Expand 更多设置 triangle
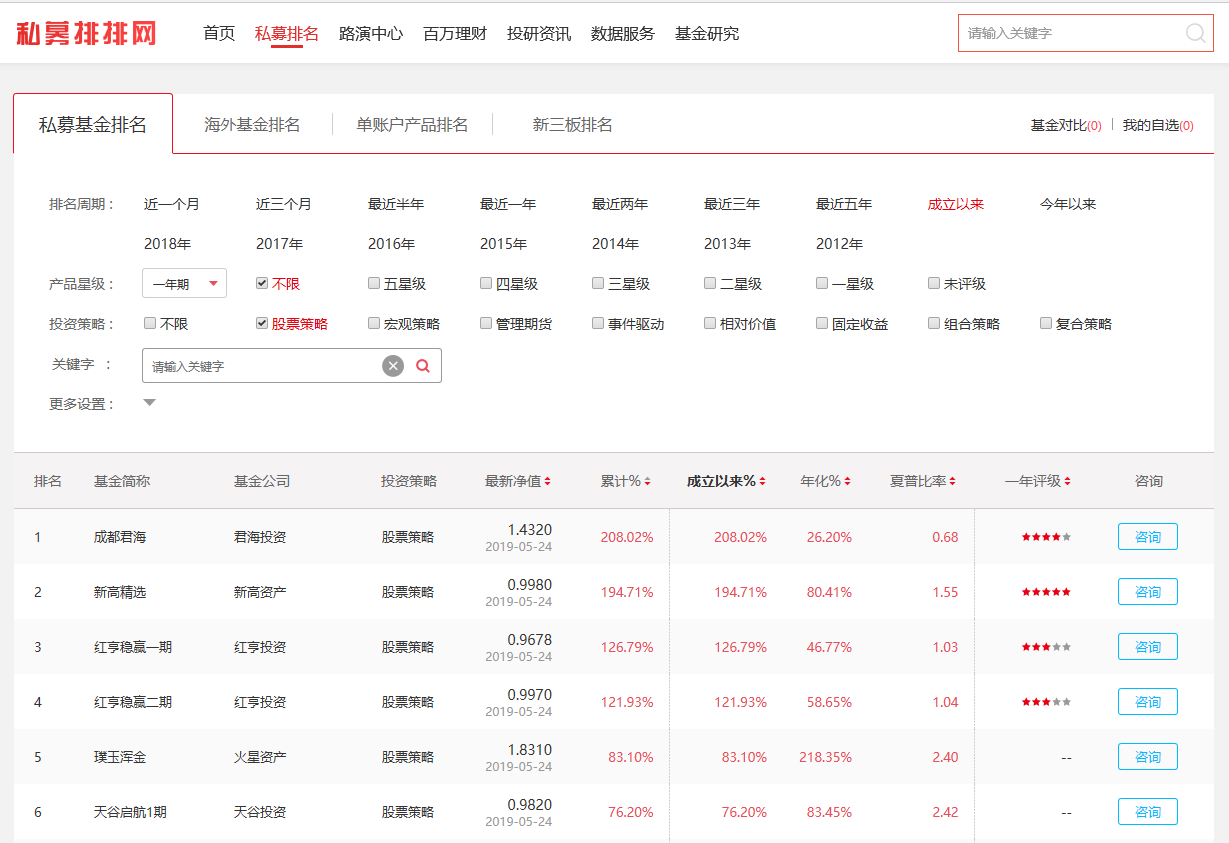Viewport: 1229px width, 843px height. pyautogui.click(x=149, y=403)
